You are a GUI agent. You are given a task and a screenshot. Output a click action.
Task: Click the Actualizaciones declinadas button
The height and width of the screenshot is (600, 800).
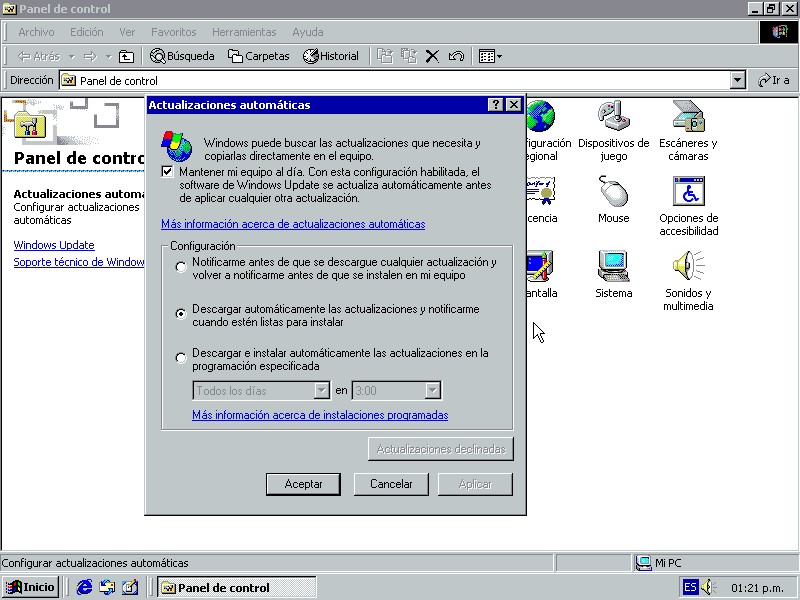tap(441, 449)
